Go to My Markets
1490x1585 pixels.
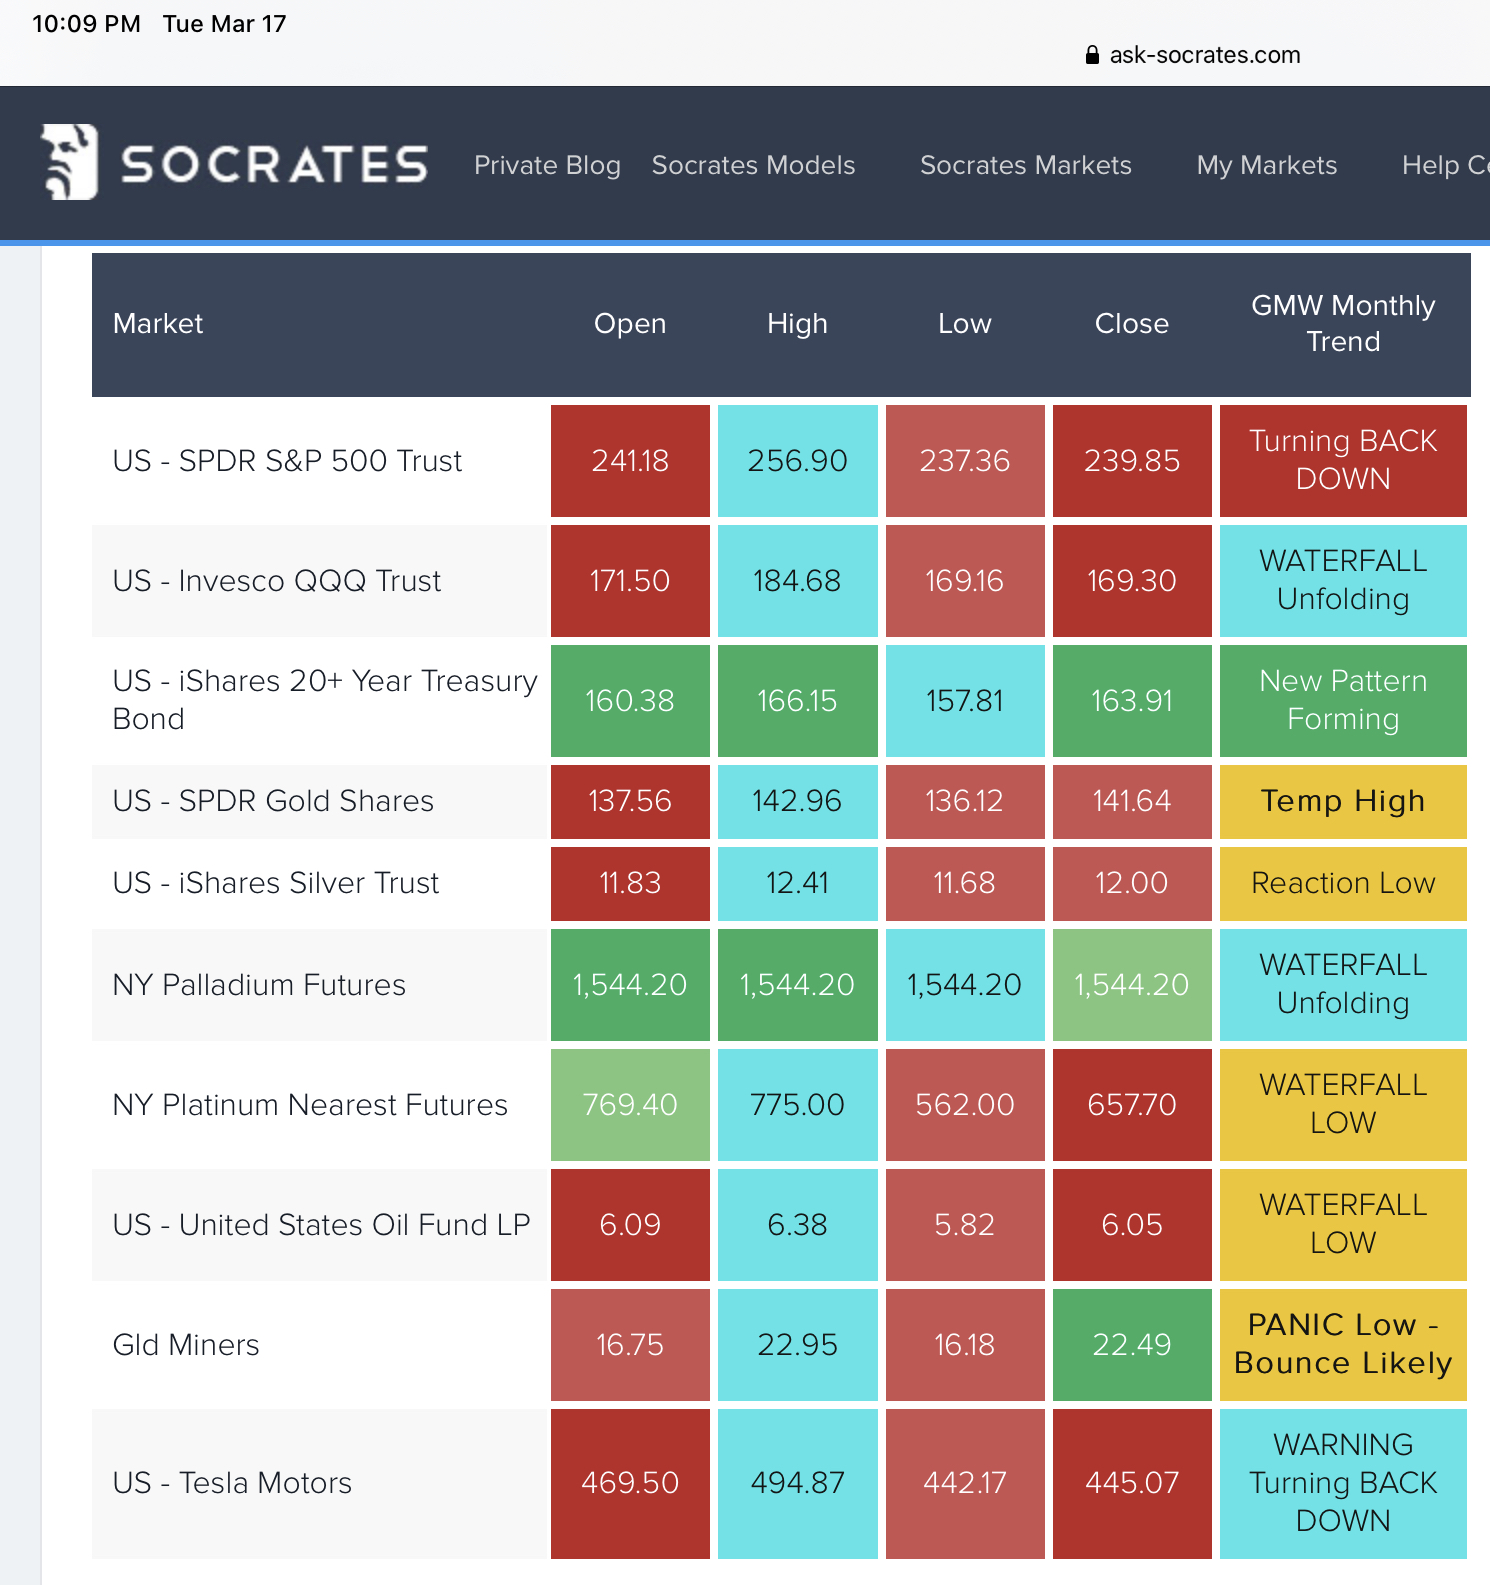1267,165
